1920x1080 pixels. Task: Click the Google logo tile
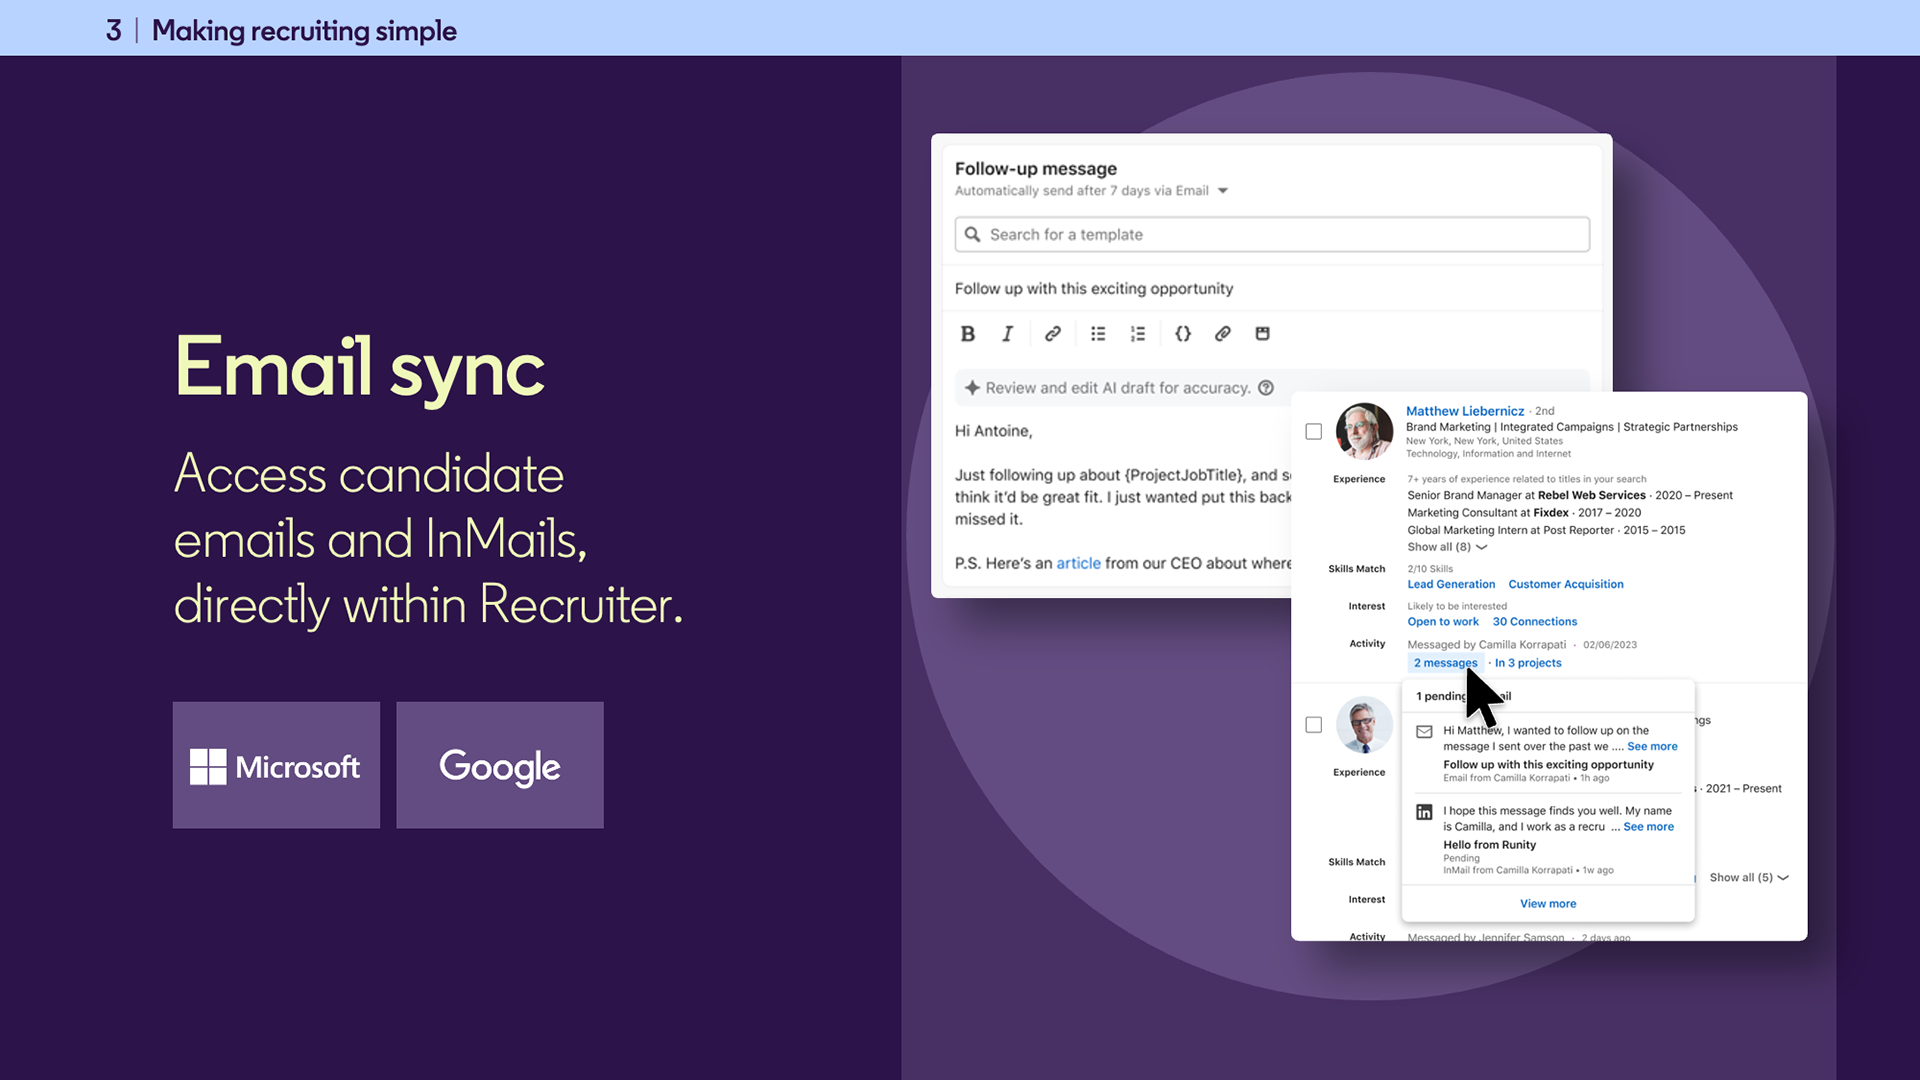(500, 765)
